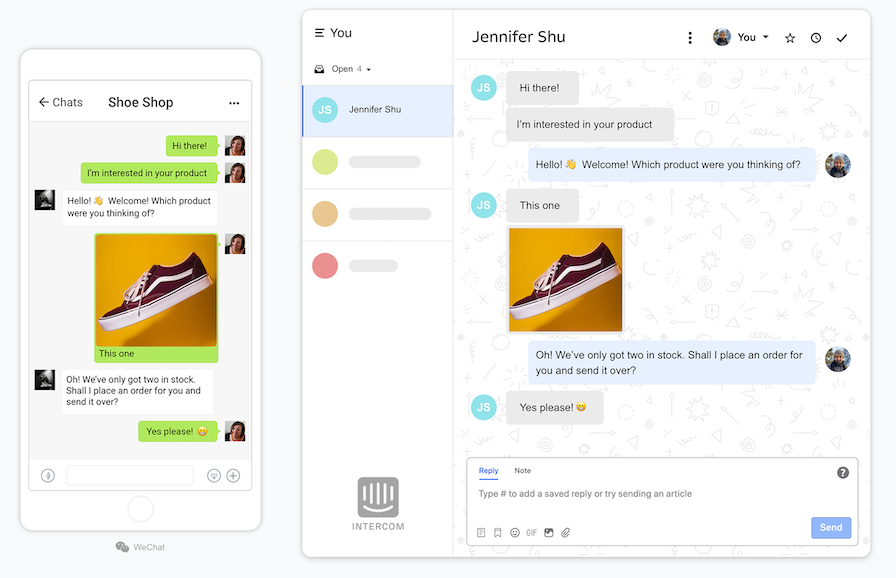Insert a GIF using the GIF icon

(531, 532)
